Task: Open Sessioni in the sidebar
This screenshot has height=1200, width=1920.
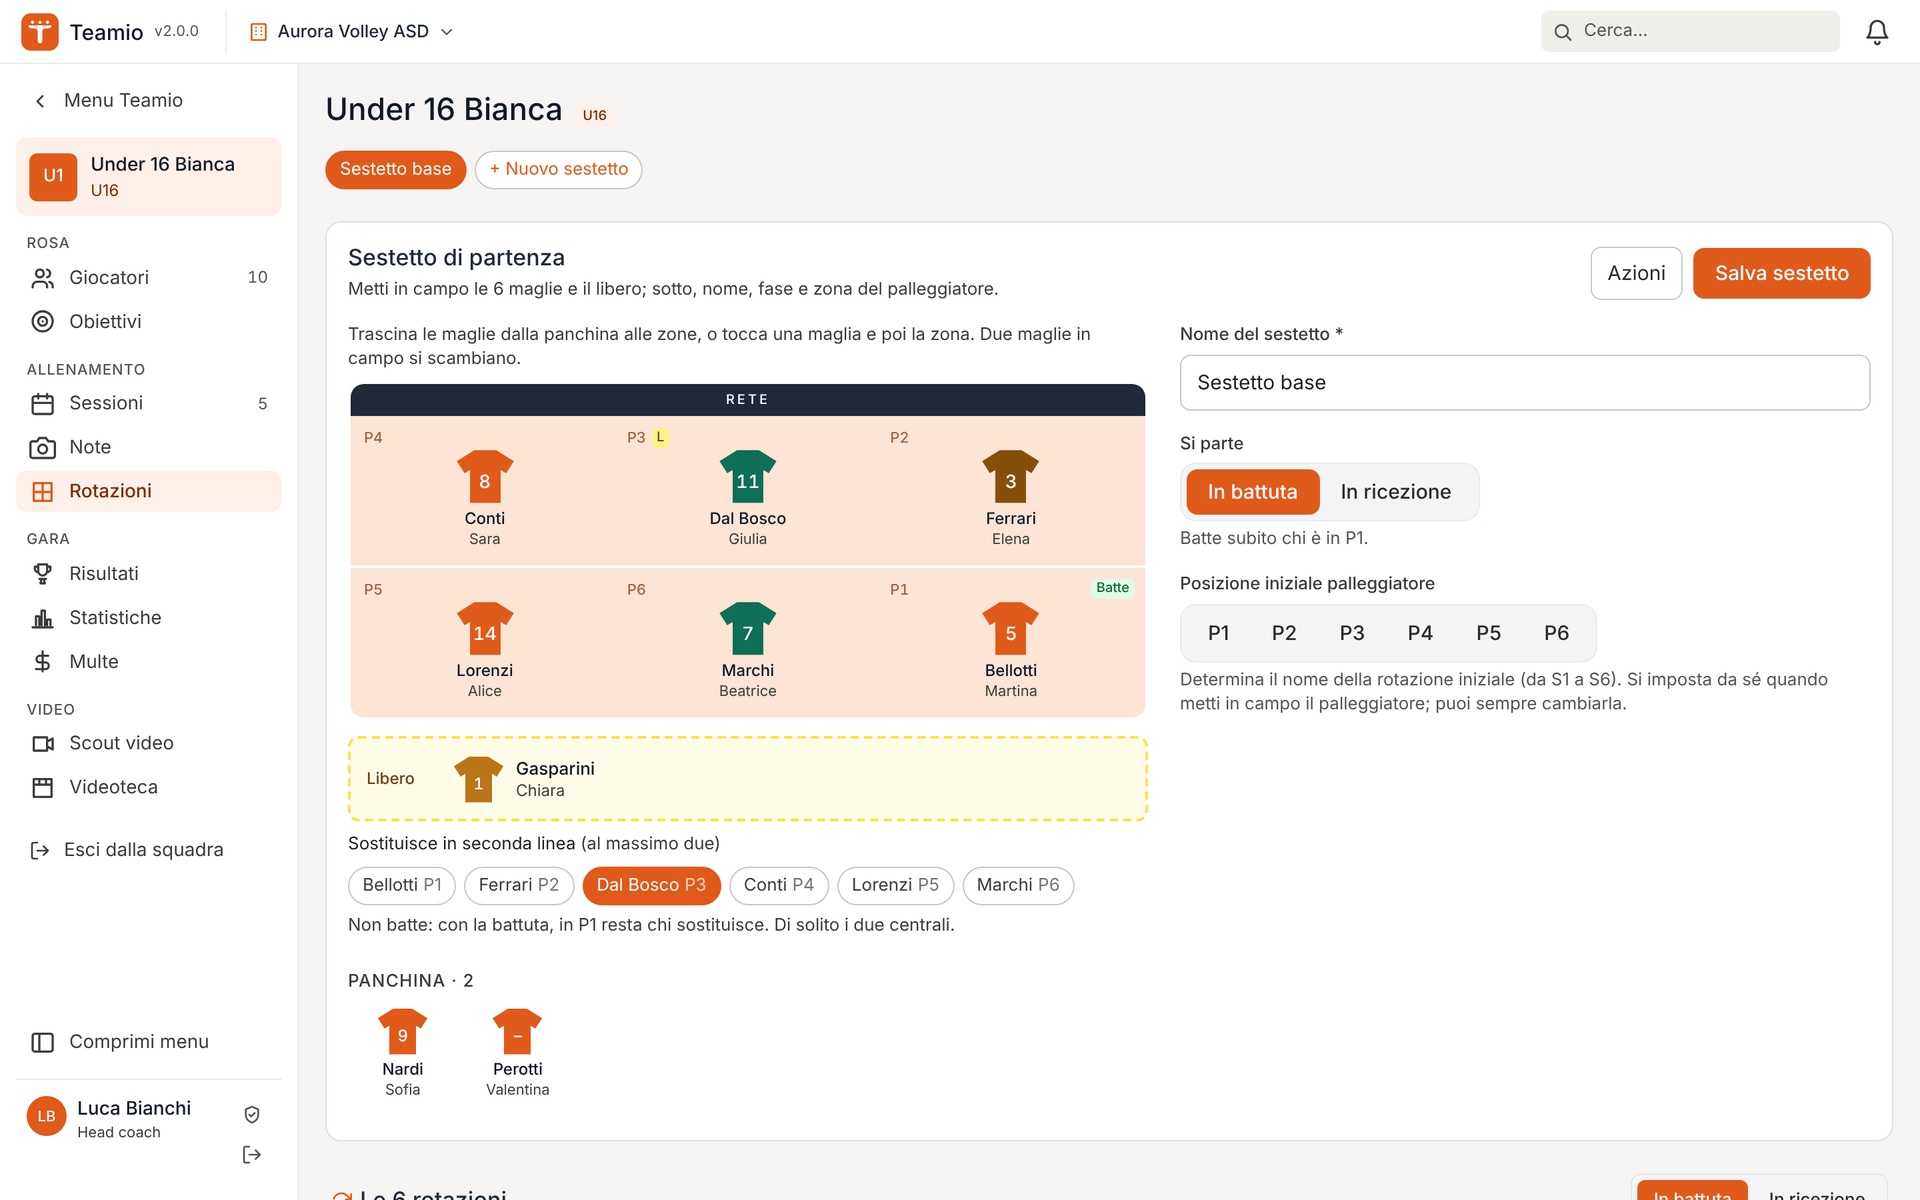Action: (148, 404)
